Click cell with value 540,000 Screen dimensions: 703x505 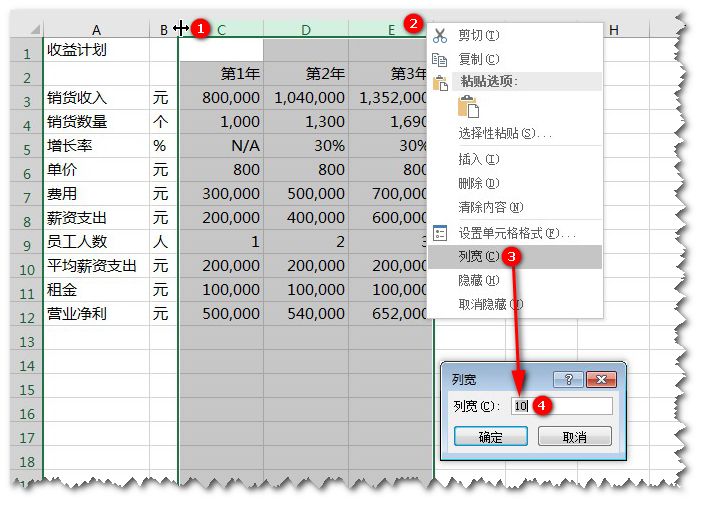[x=306, y=313]
